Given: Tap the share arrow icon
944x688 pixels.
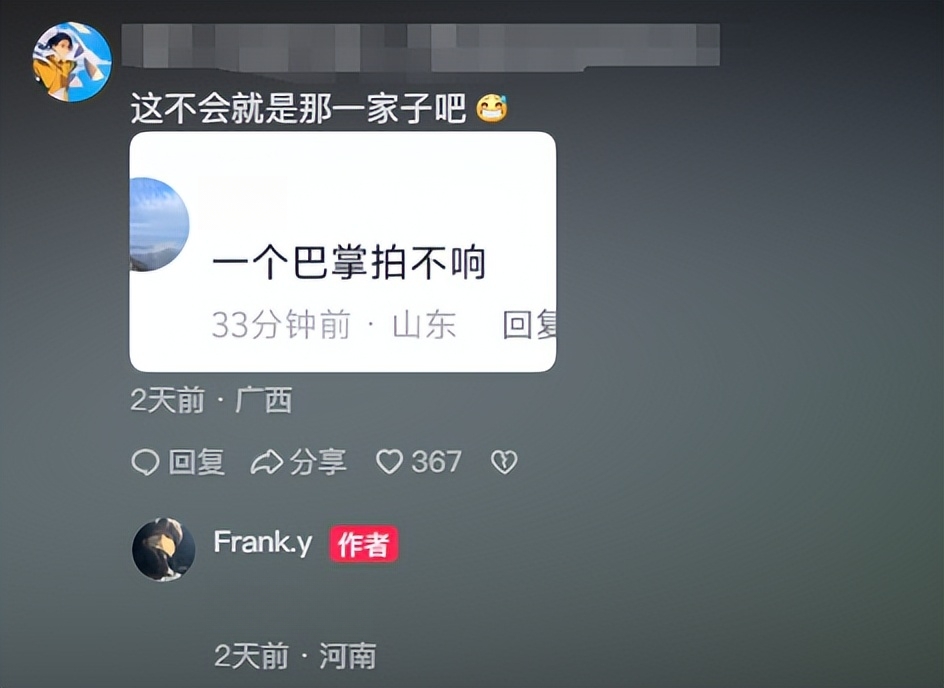Looking at the screenshot, I should [x=267, y=462].
